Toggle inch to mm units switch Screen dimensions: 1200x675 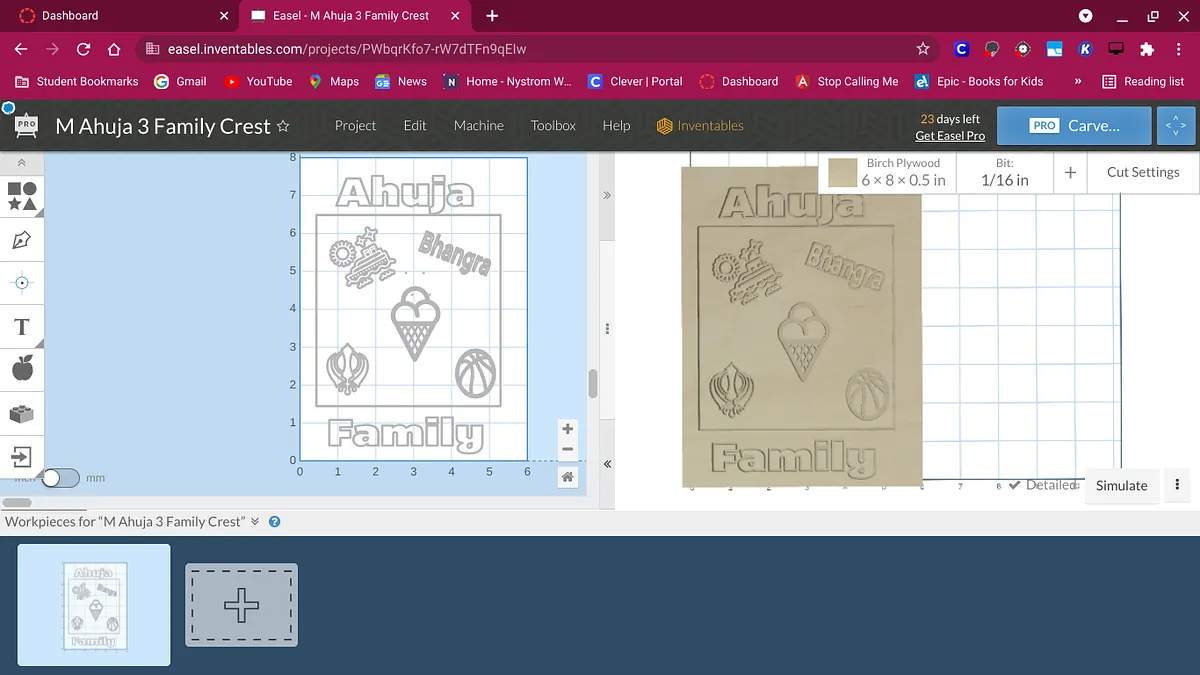coord(59,478)
